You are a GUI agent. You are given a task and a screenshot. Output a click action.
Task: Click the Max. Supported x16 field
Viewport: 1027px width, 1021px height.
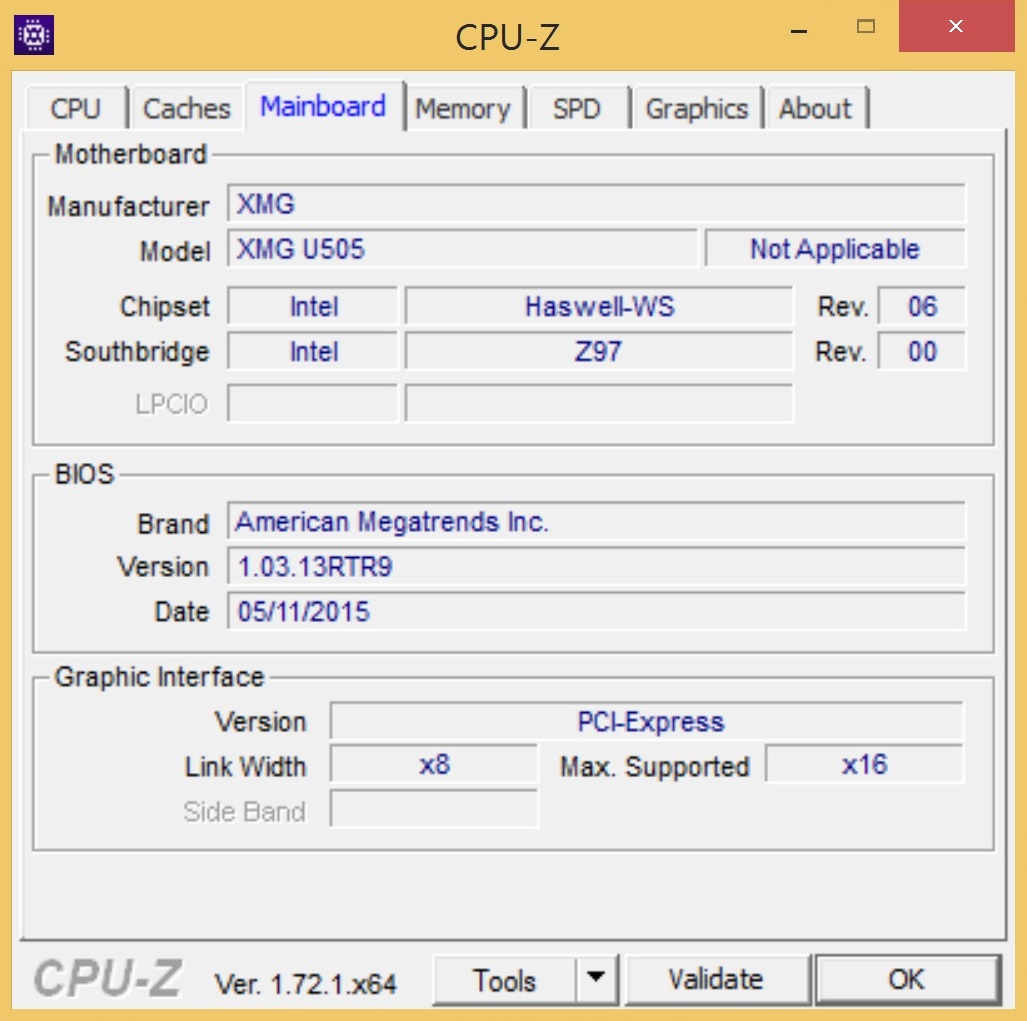(x=865, y=764)
